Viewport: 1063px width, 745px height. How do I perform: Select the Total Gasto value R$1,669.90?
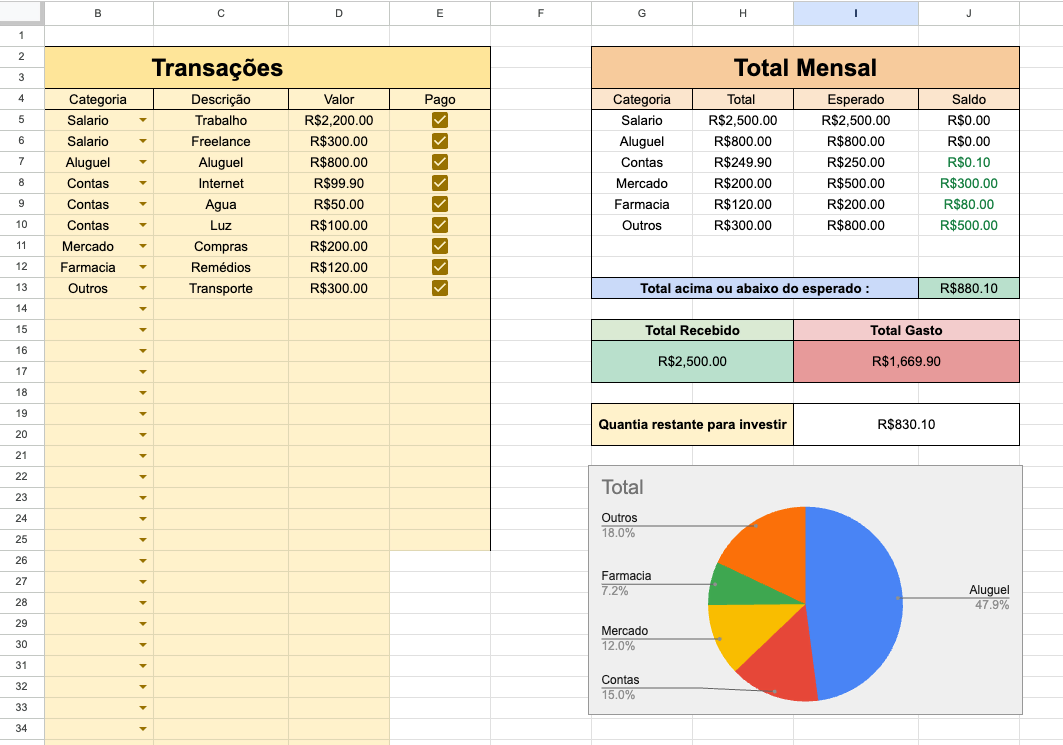click(x=906, y=361)
